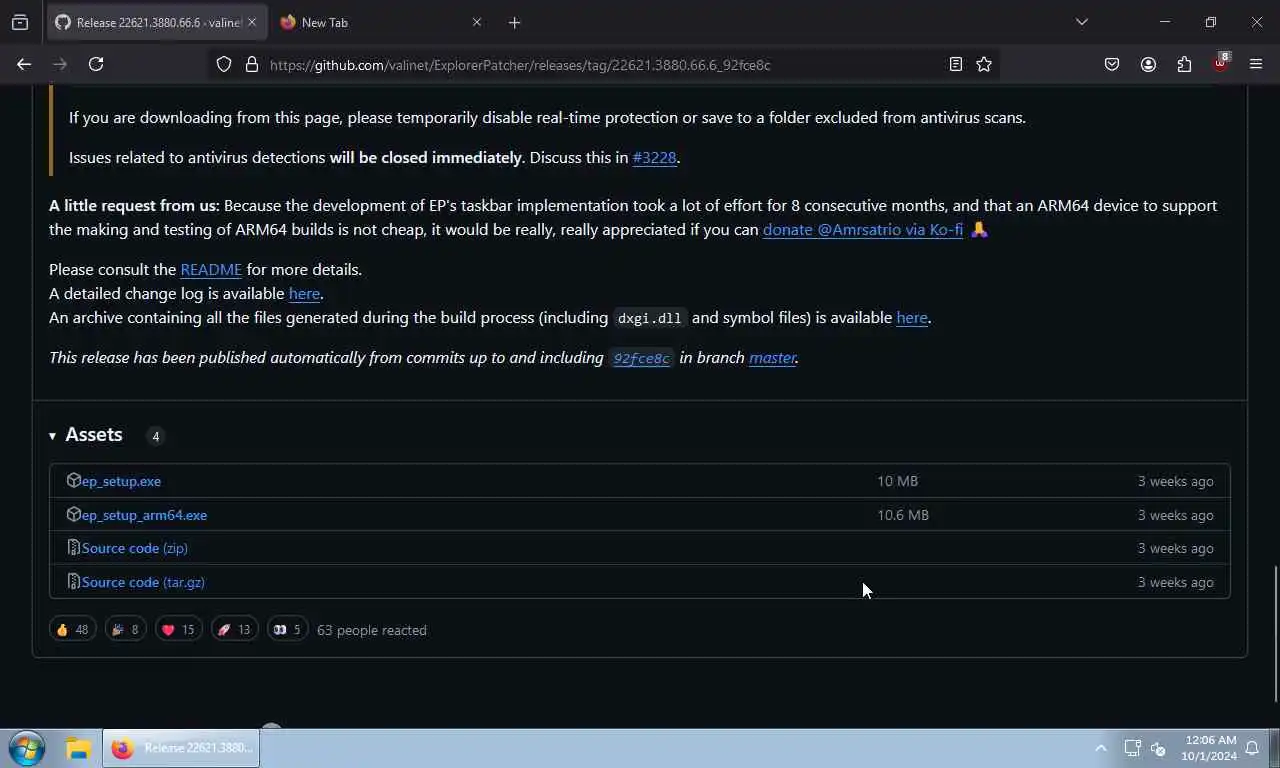The image size is (1280, 768).
Task: Click the site padlock security icon
Action: (x=252, y=64)
